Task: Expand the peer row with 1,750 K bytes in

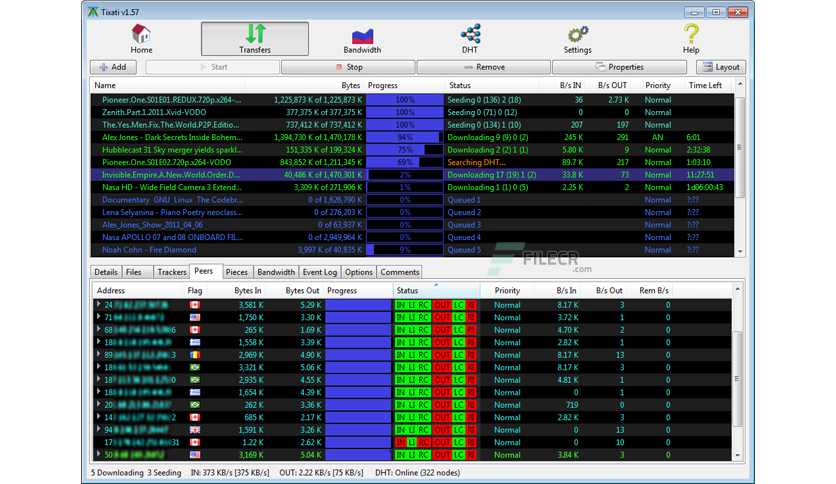Action: click(98, 317)
